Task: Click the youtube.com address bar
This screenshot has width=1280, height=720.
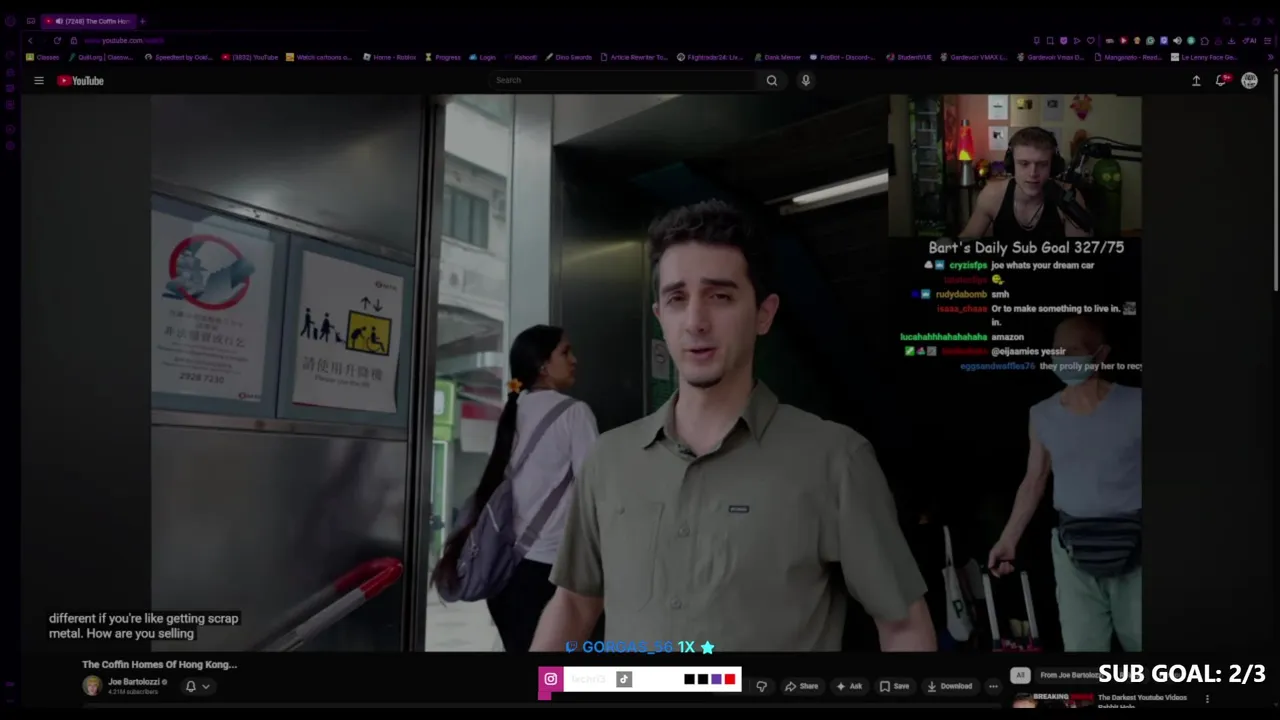Action: 123,40
